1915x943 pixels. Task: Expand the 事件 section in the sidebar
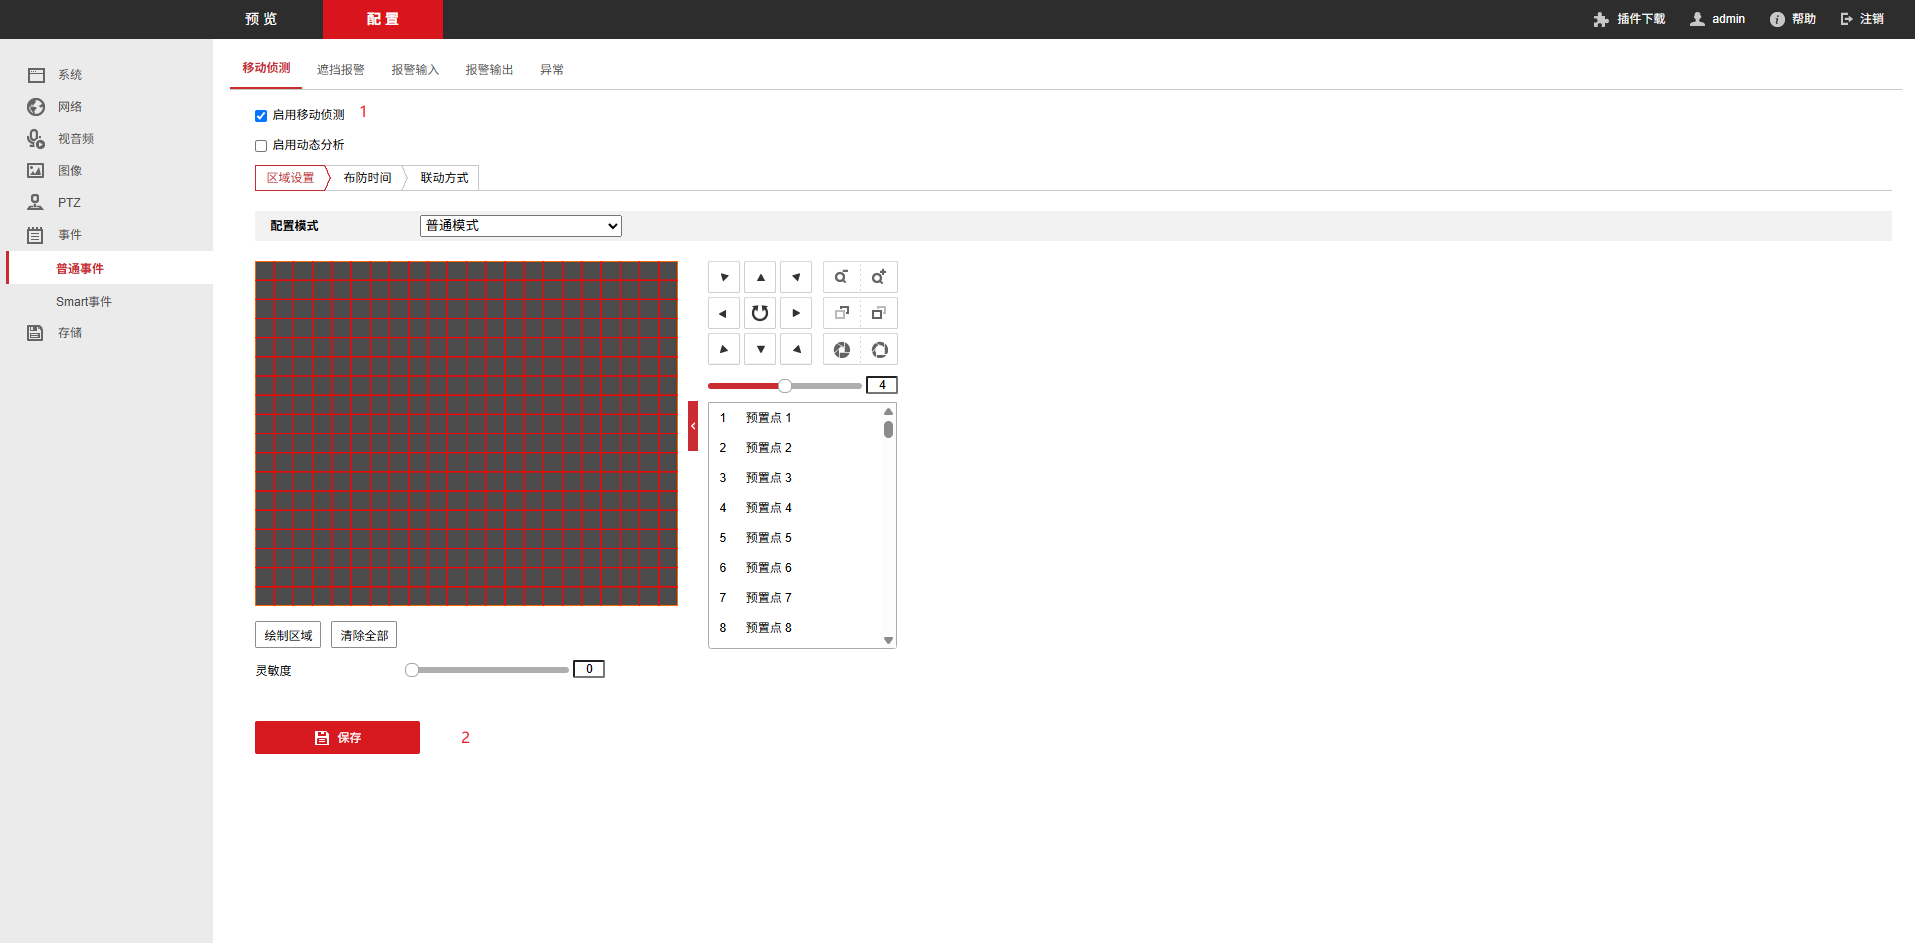coord(70,235)
